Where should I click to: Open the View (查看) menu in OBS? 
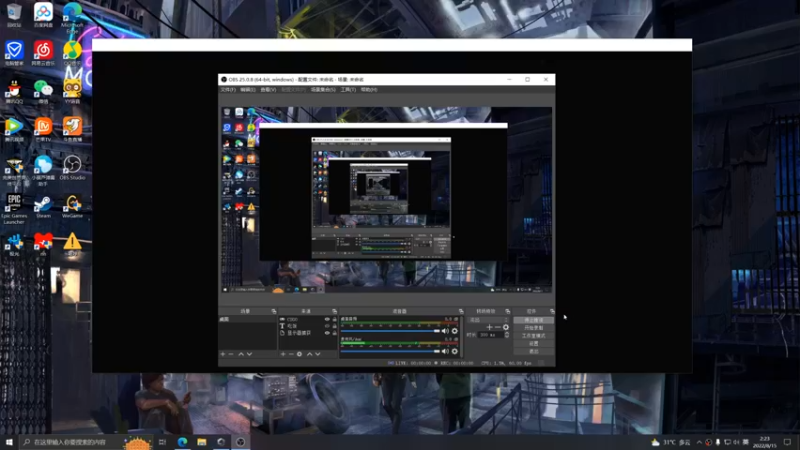268,90
